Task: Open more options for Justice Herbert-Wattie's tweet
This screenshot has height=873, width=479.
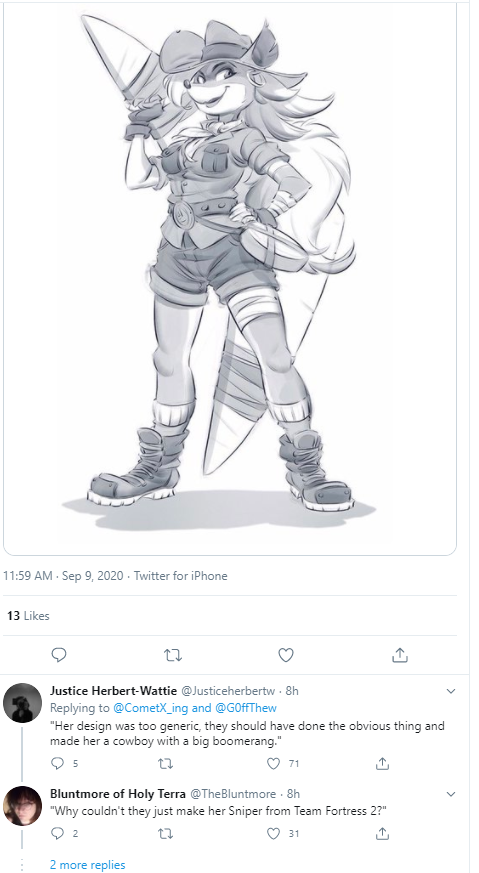Action: pyautogui.click(x=451, y=691)
